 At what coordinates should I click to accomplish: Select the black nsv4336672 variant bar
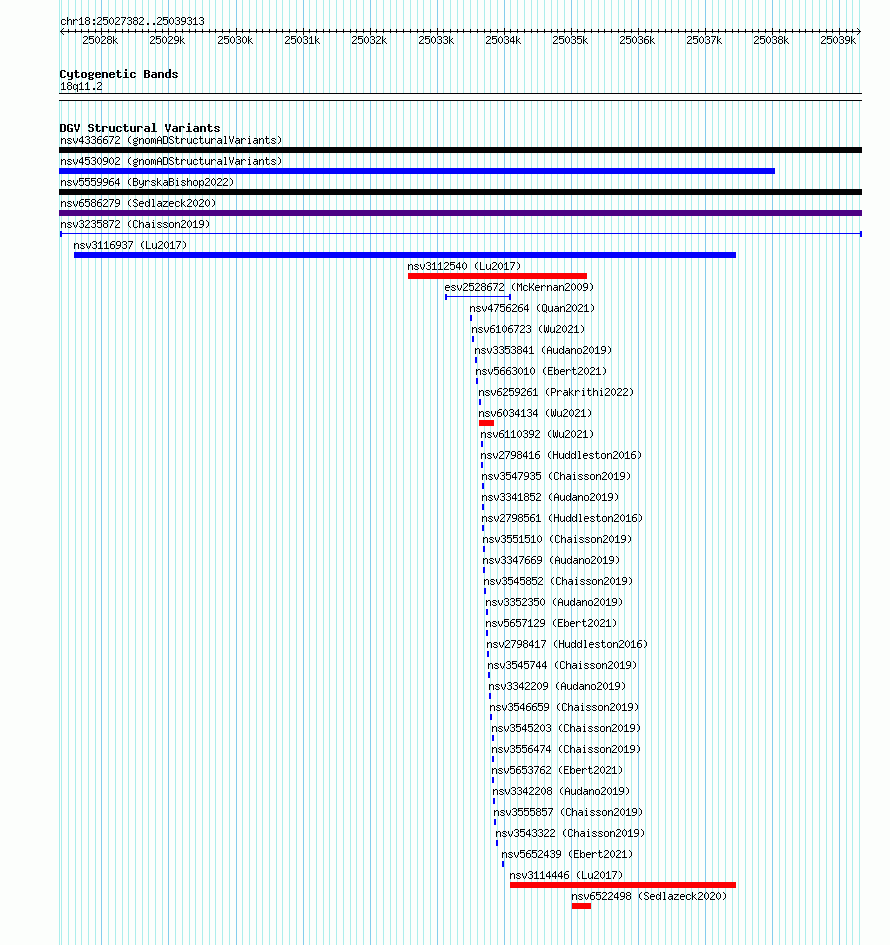pyautogui.click(x=460, y=150)
